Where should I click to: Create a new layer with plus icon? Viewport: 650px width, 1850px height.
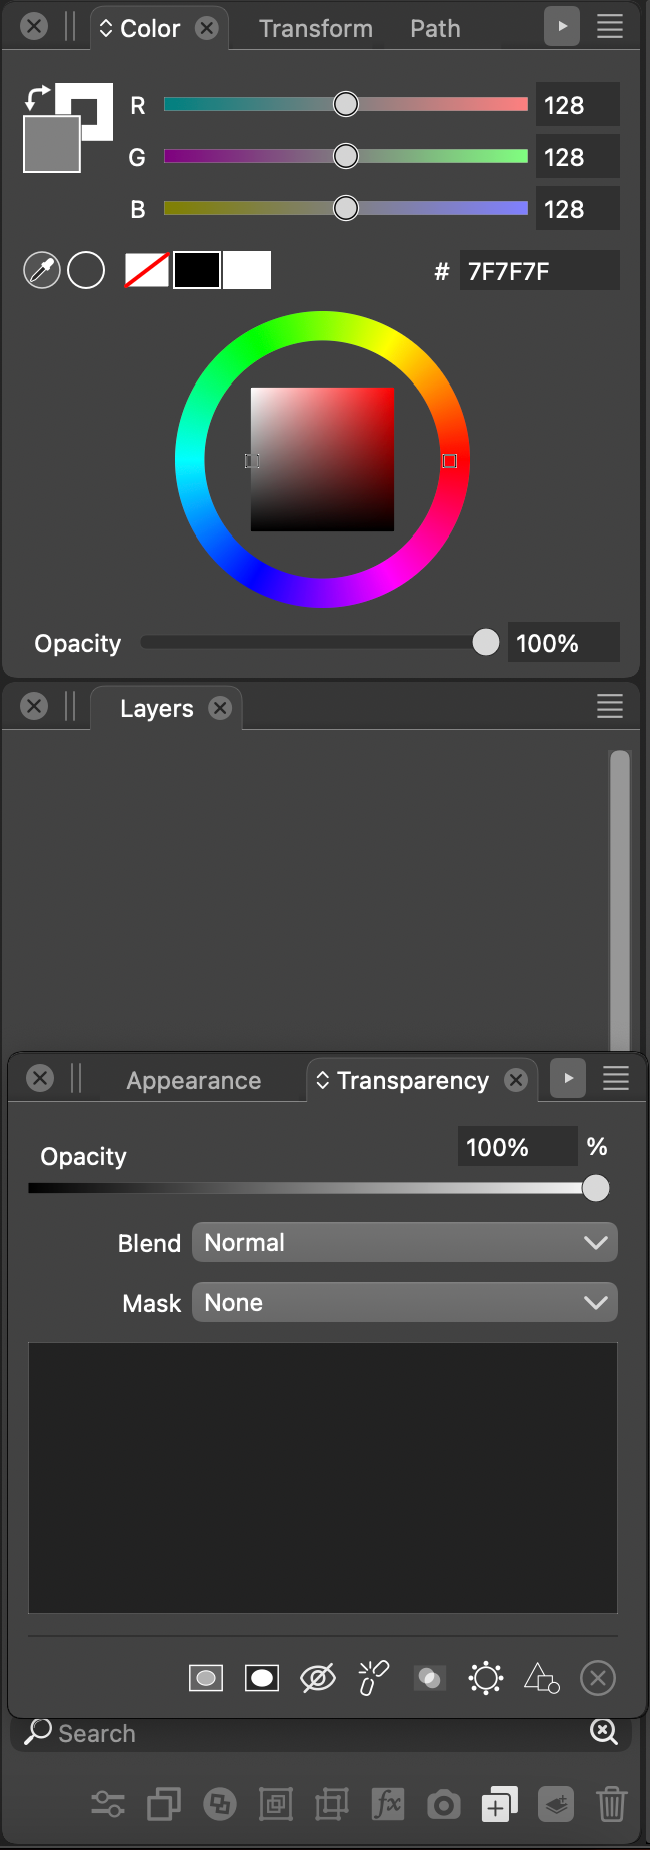tap(500, 1804)
